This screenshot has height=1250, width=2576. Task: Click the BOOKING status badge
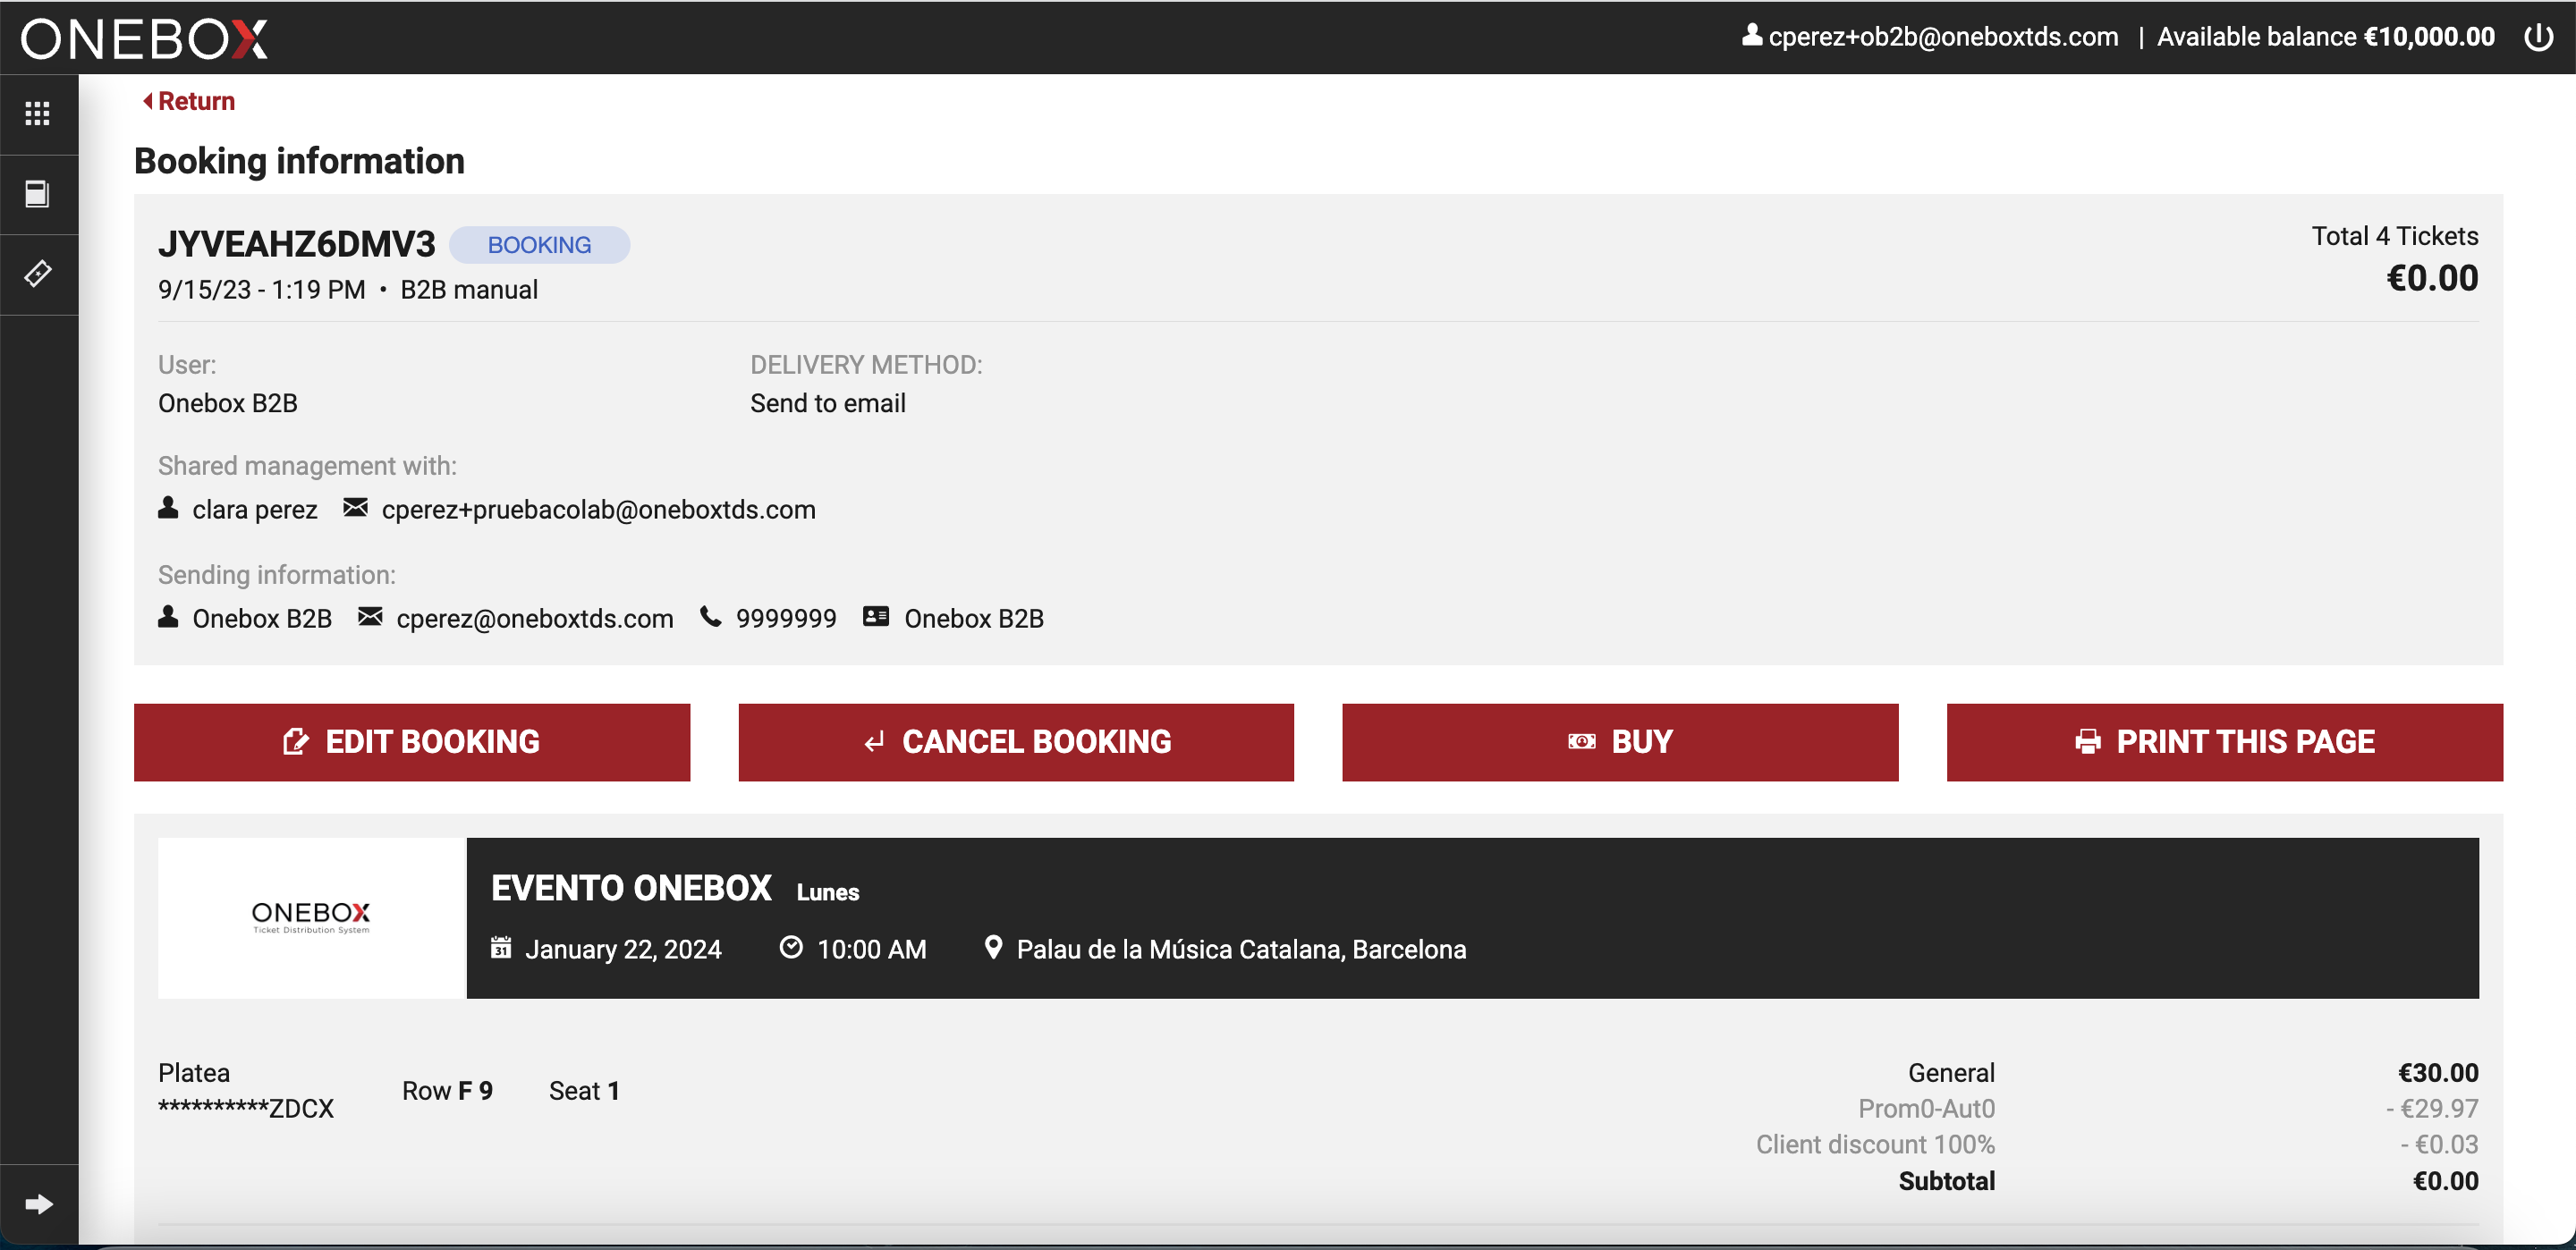[539, 245]
